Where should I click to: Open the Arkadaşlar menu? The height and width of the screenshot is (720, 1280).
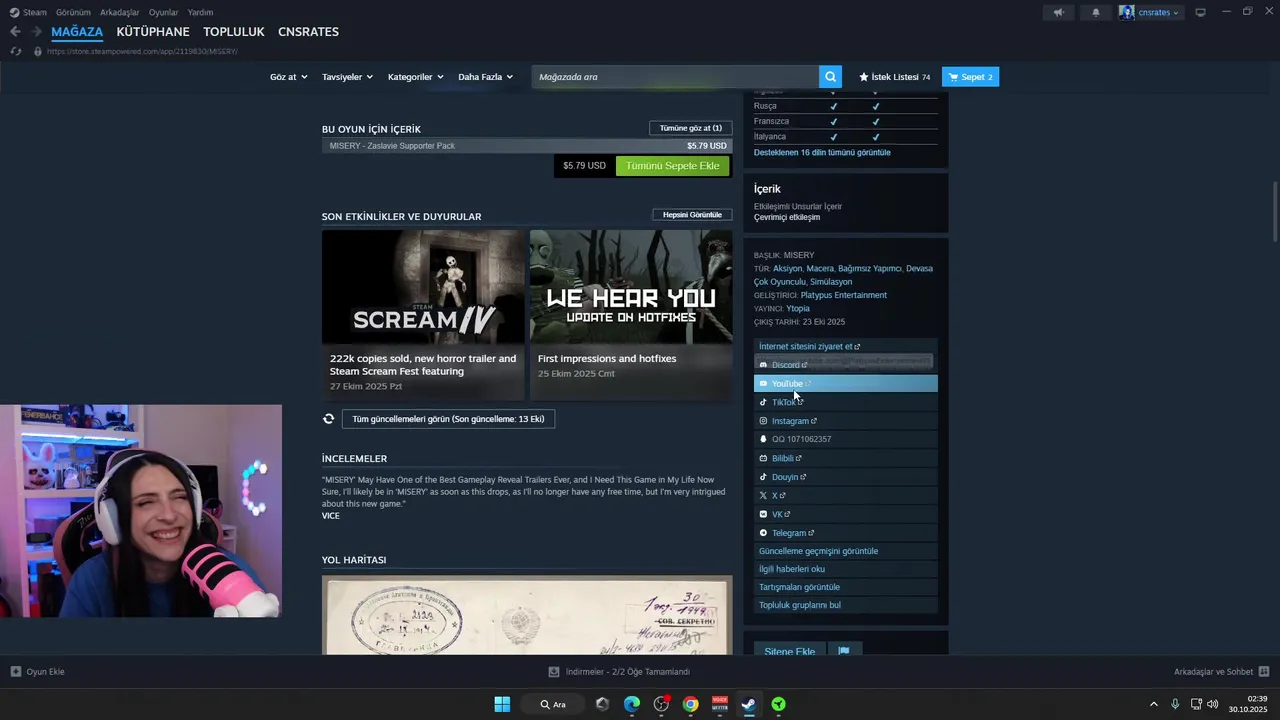point(119,12)
